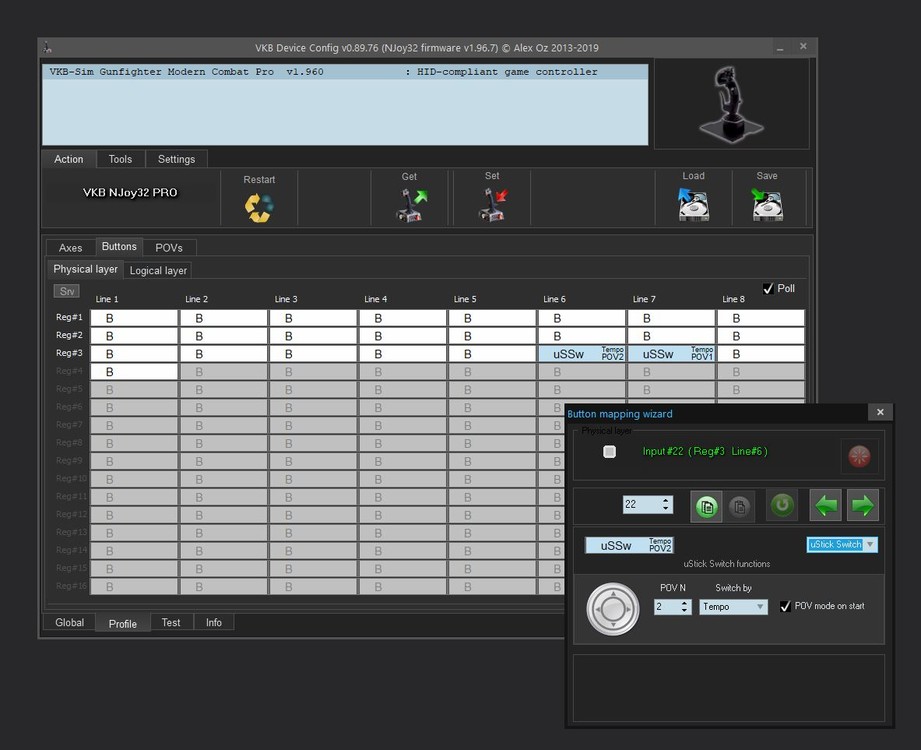The width and height of the screenshot is (921, 750).
Task: Click the greyed paste button in wizard
Action: (x=740, y=506)
